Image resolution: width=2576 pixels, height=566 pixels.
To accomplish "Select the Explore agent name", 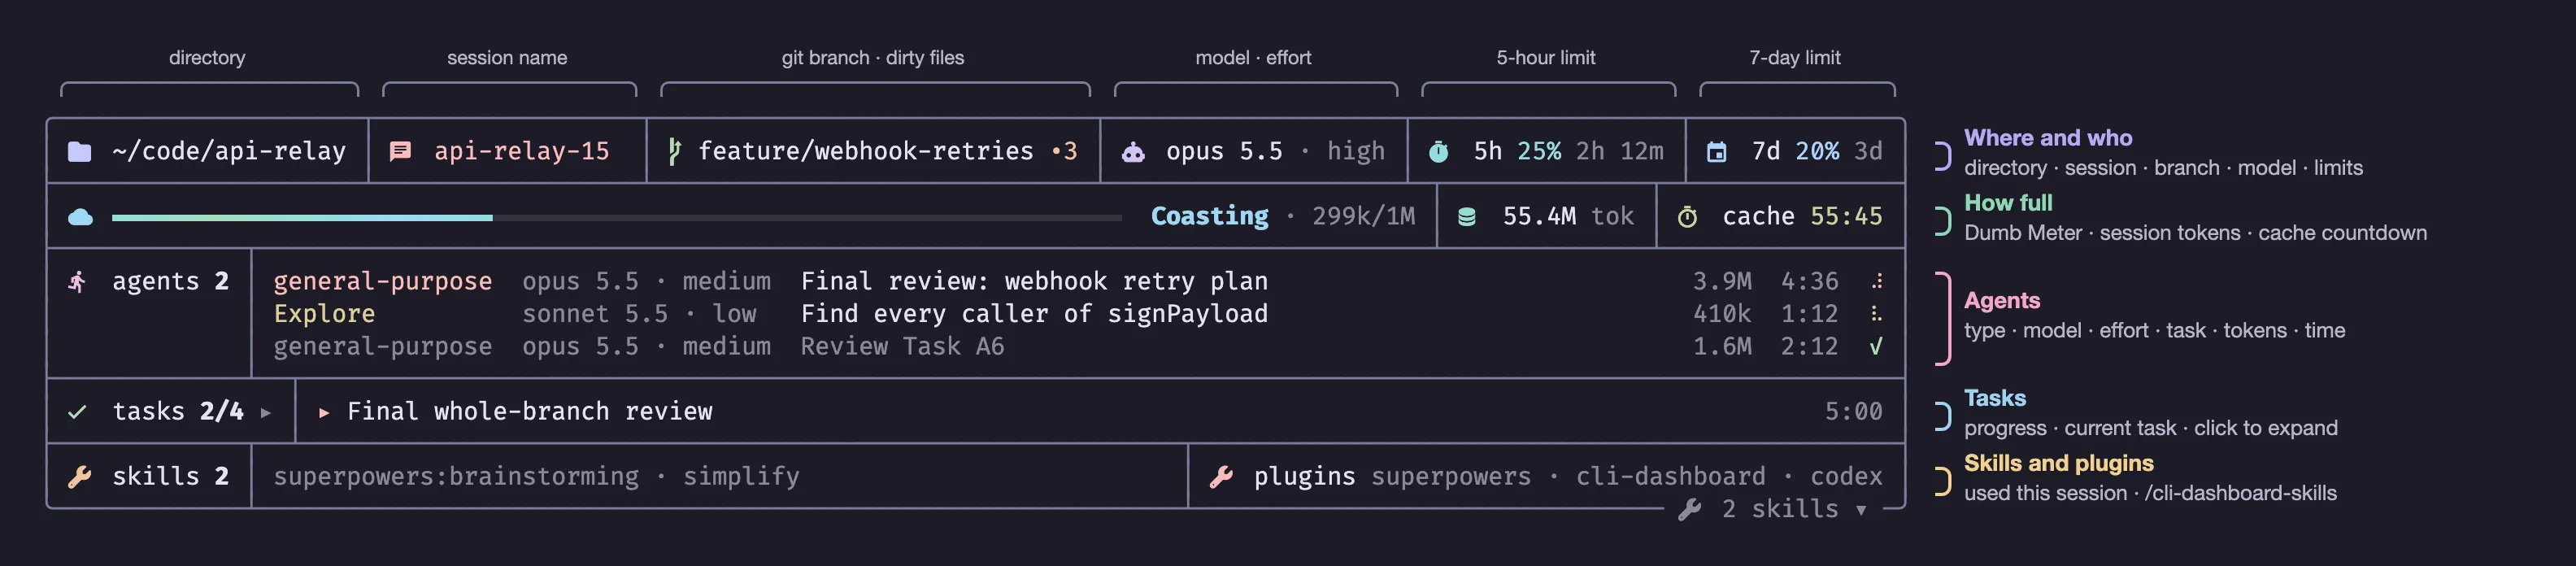I will pyautogui.click(x=324, y=314).
